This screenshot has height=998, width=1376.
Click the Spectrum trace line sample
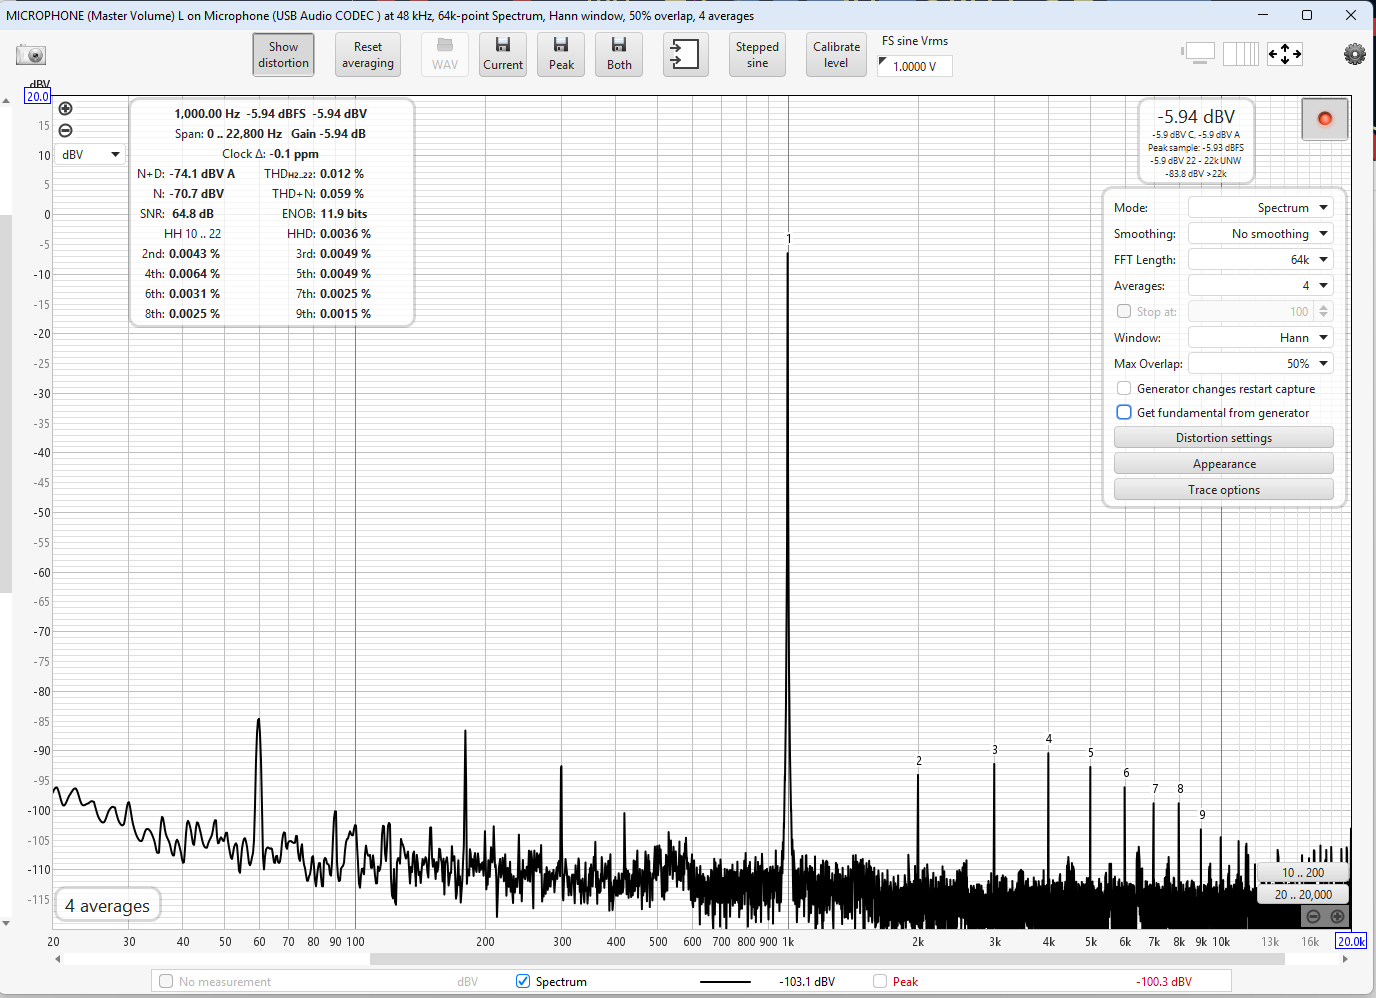coord(725,982)
